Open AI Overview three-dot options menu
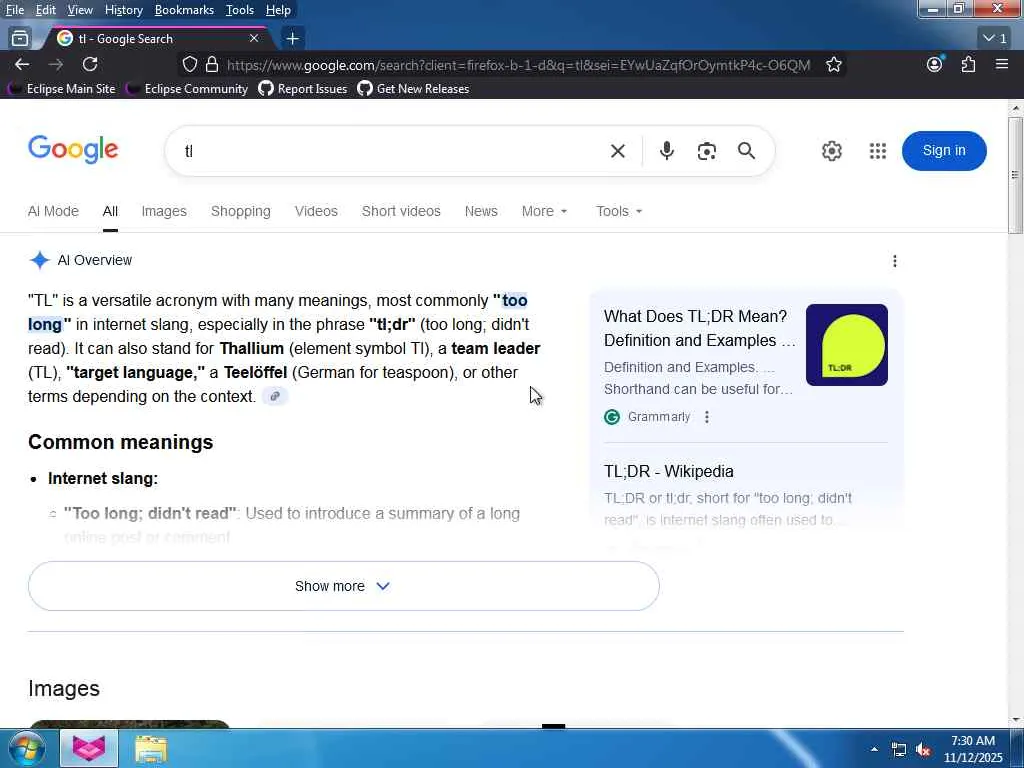 pyautogui.click(x=895, y=261)
